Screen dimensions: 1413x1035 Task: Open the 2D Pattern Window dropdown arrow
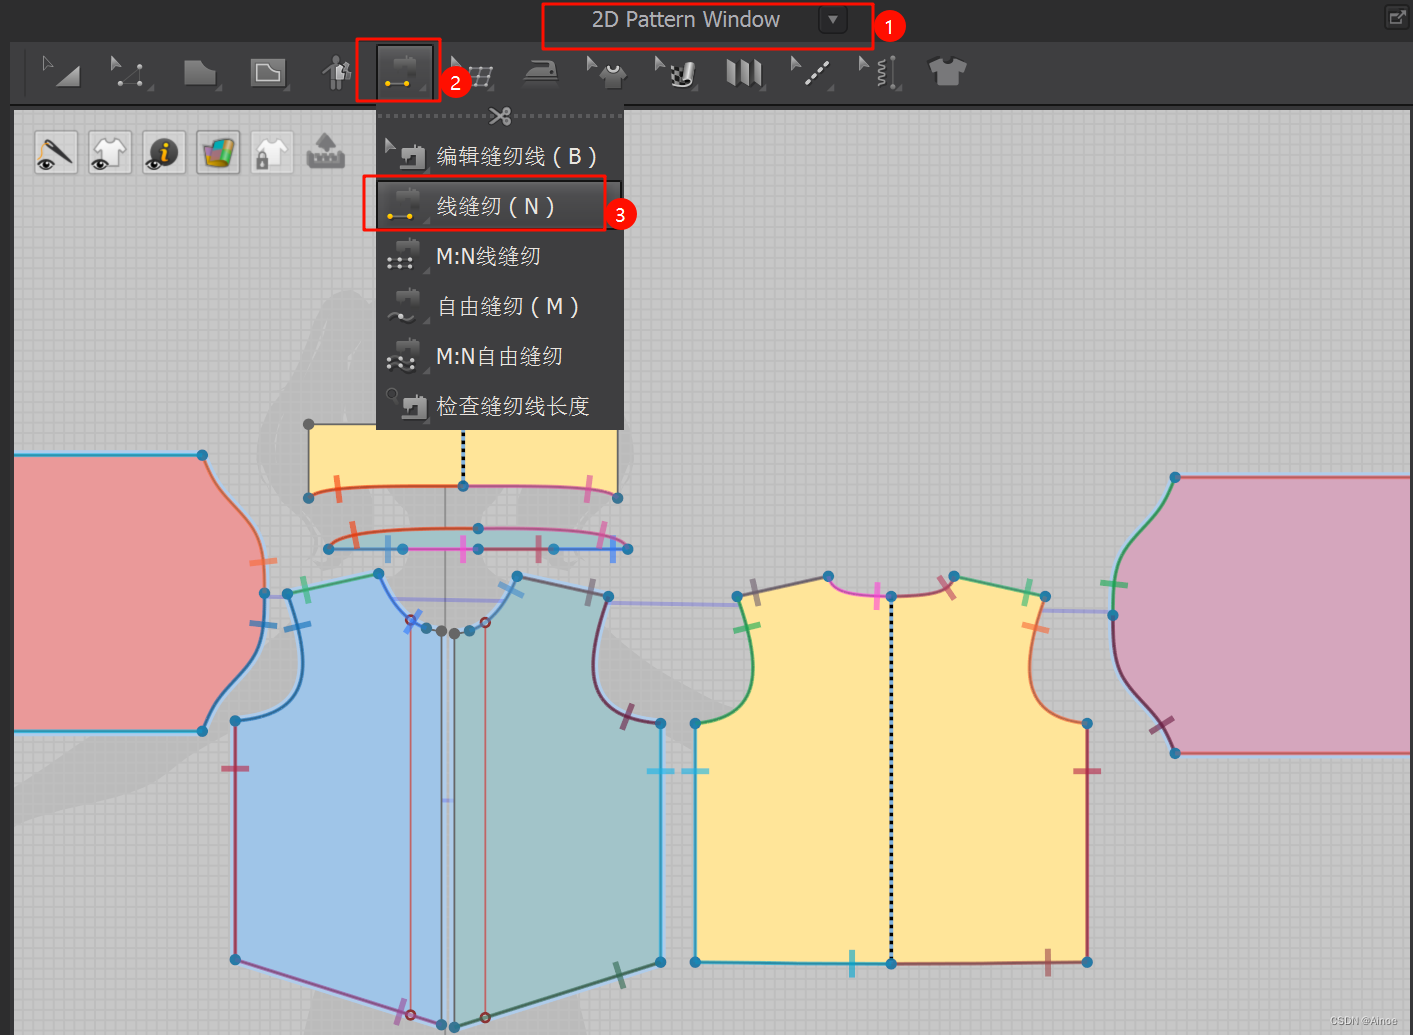(832, 20)
